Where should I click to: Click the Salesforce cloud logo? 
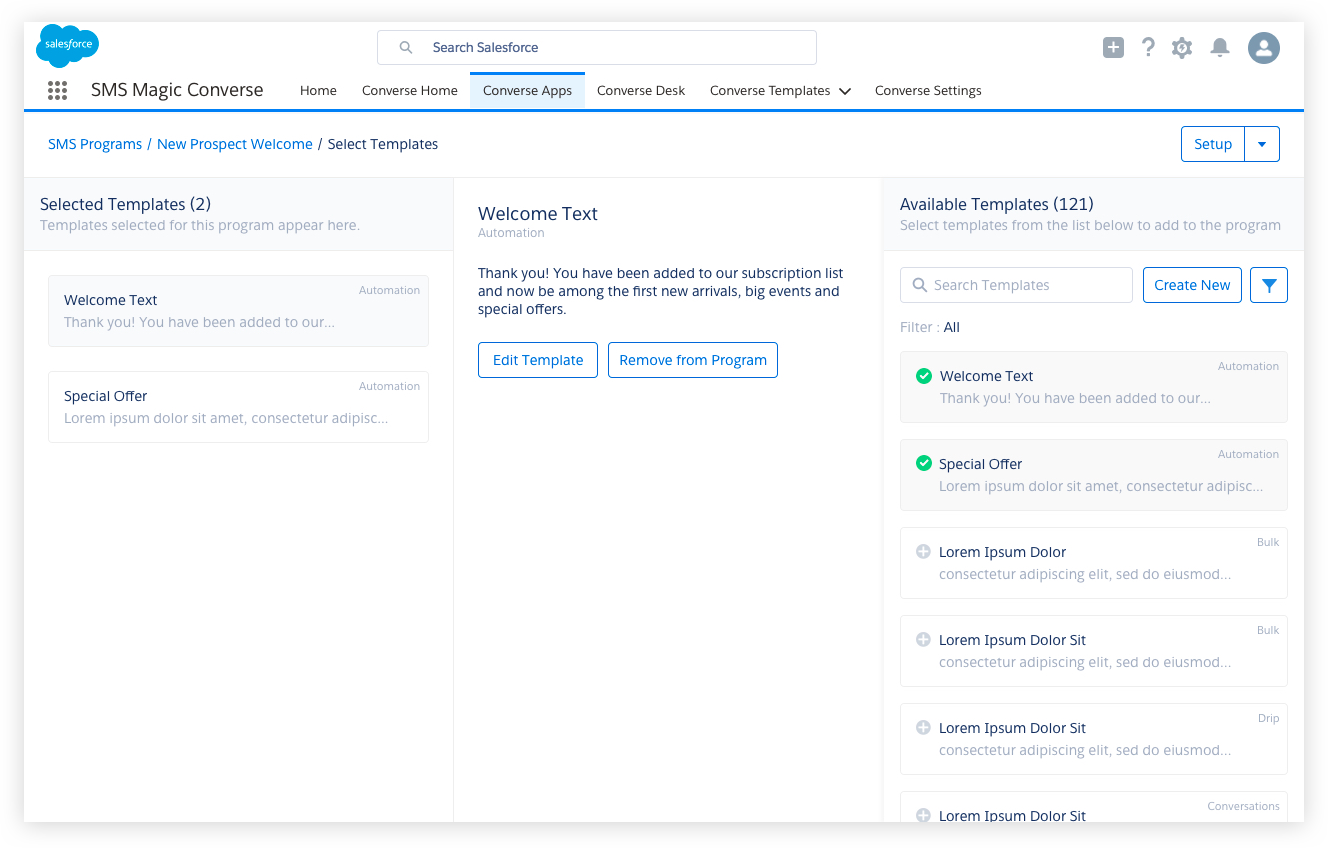(67, 46)
